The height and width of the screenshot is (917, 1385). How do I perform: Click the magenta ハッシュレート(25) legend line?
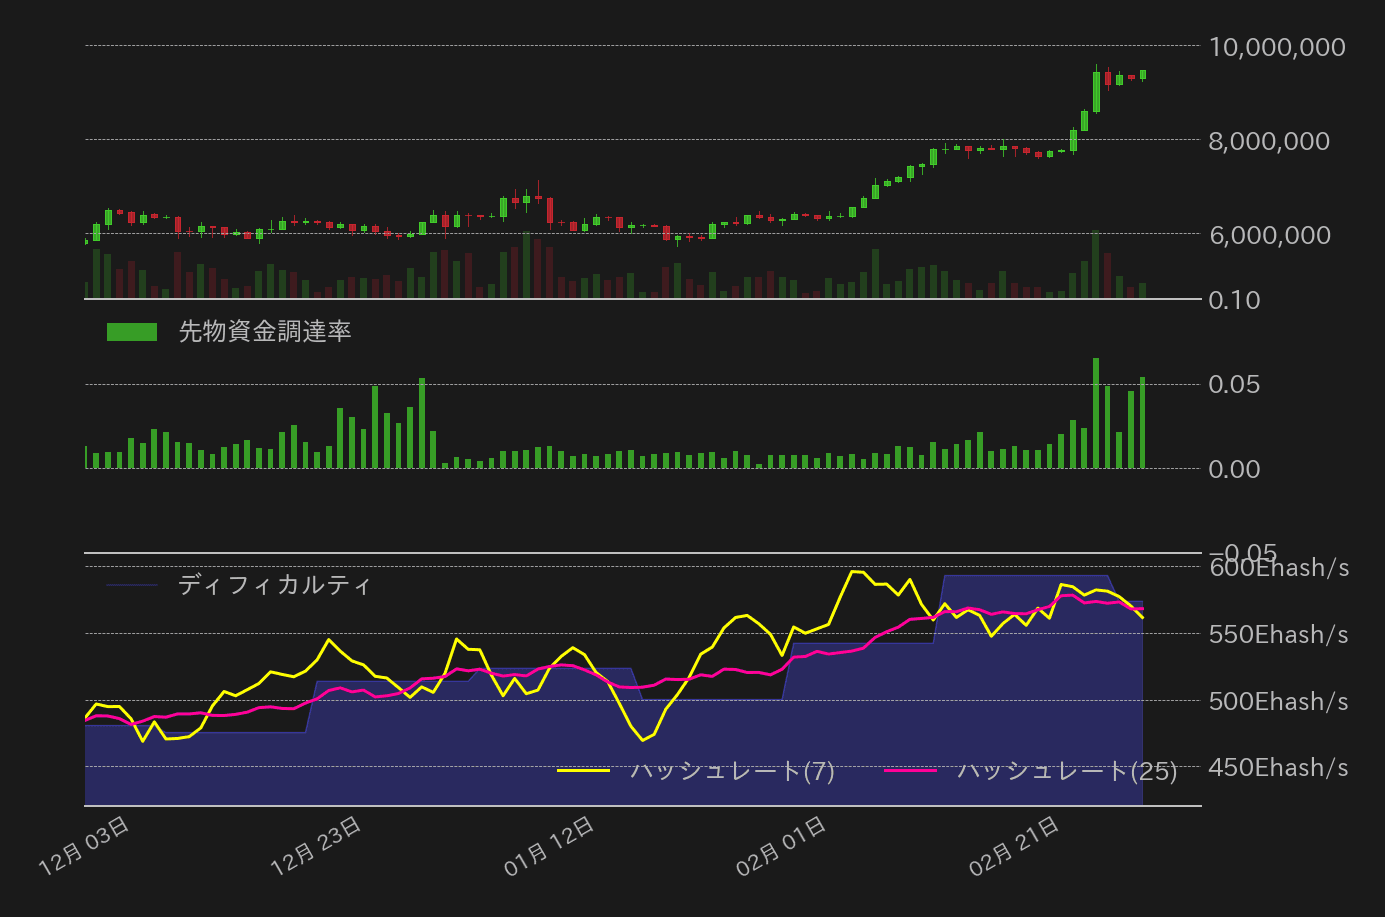click(x=910, y=770)
